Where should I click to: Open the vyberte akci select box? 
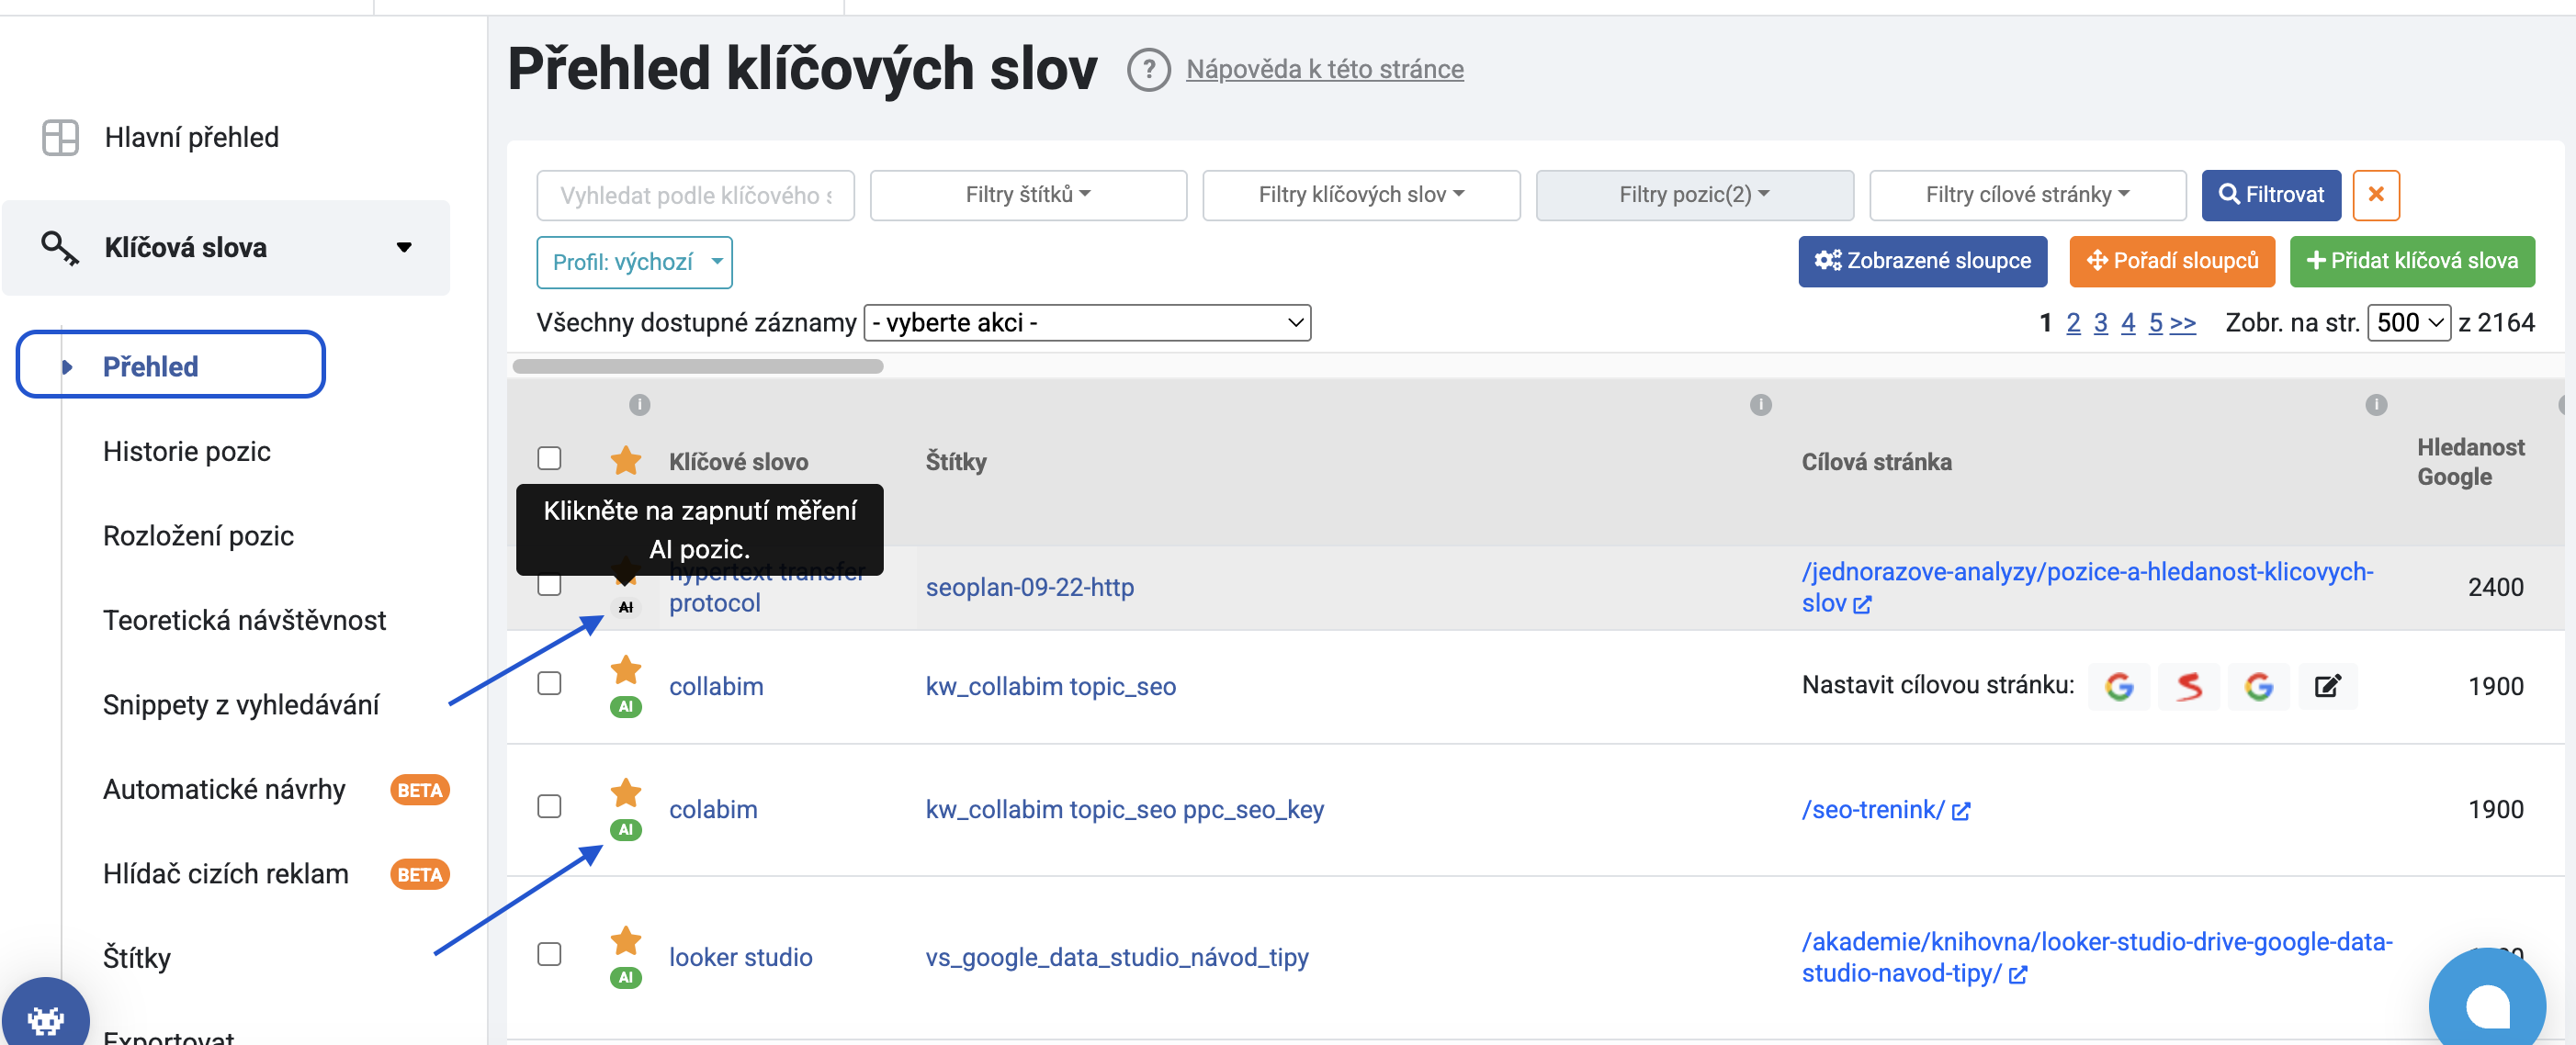tap(1087, 322)
